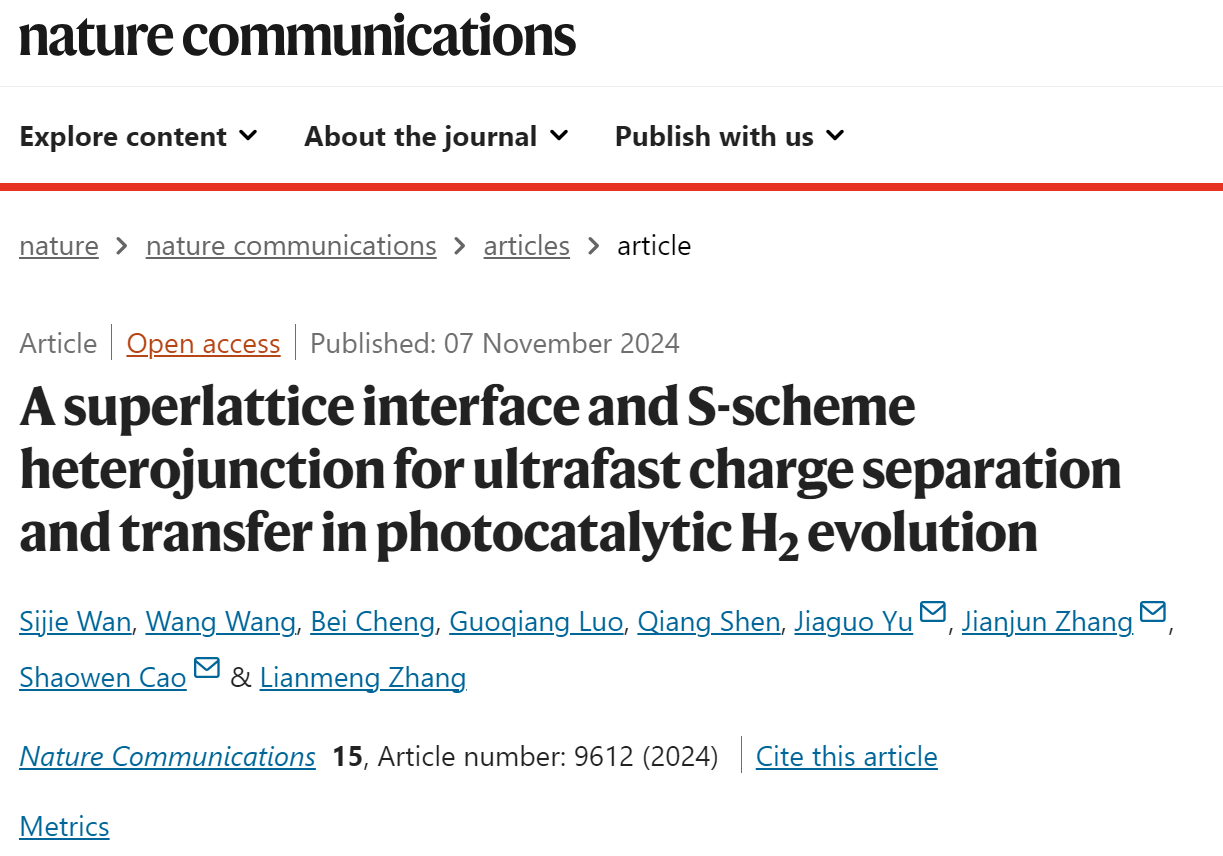Click author Lianmeng Zhang
1223x856 pixels.
tap(363, 678)
